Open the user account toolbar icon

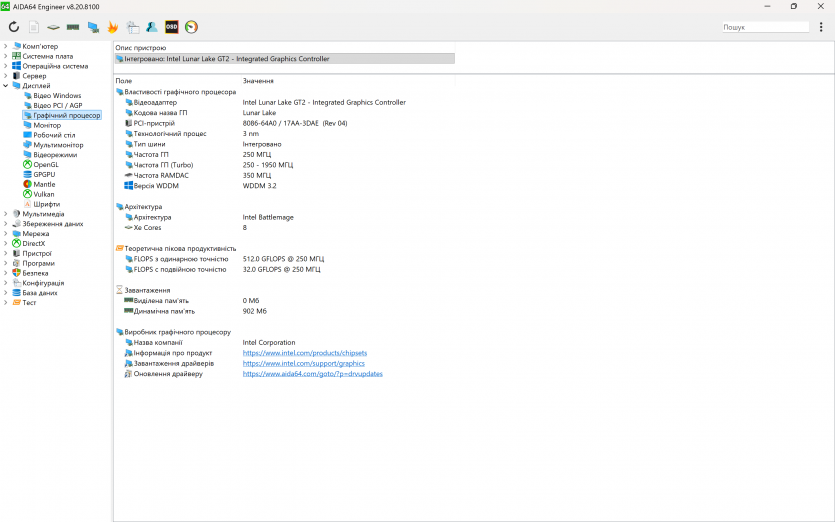click(x=151, y=27)
